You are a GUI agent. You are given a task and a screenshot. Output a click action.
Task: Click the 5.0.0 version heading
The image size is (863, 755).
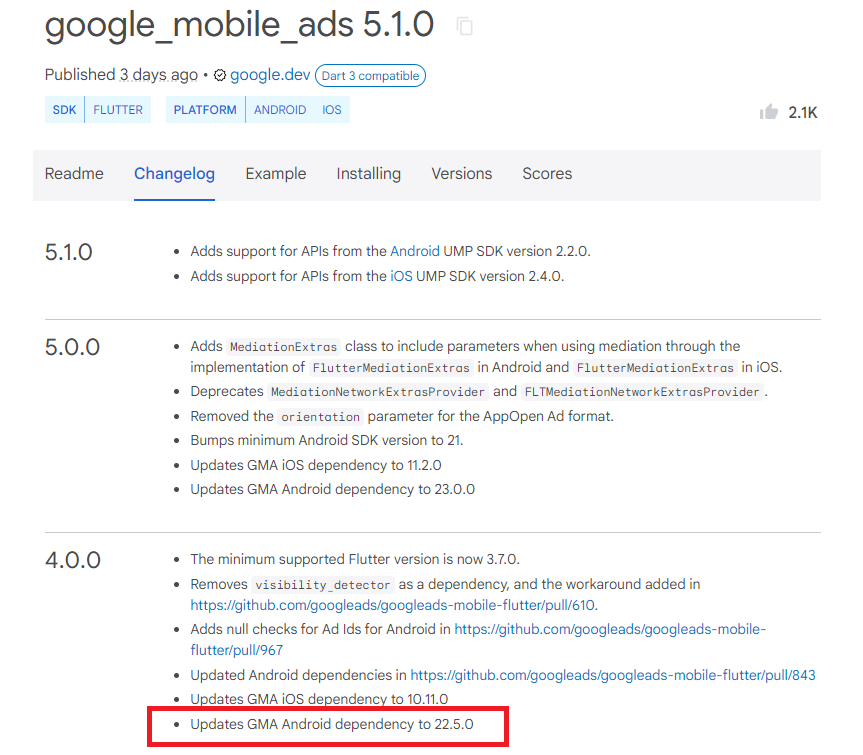coord(72,347)
